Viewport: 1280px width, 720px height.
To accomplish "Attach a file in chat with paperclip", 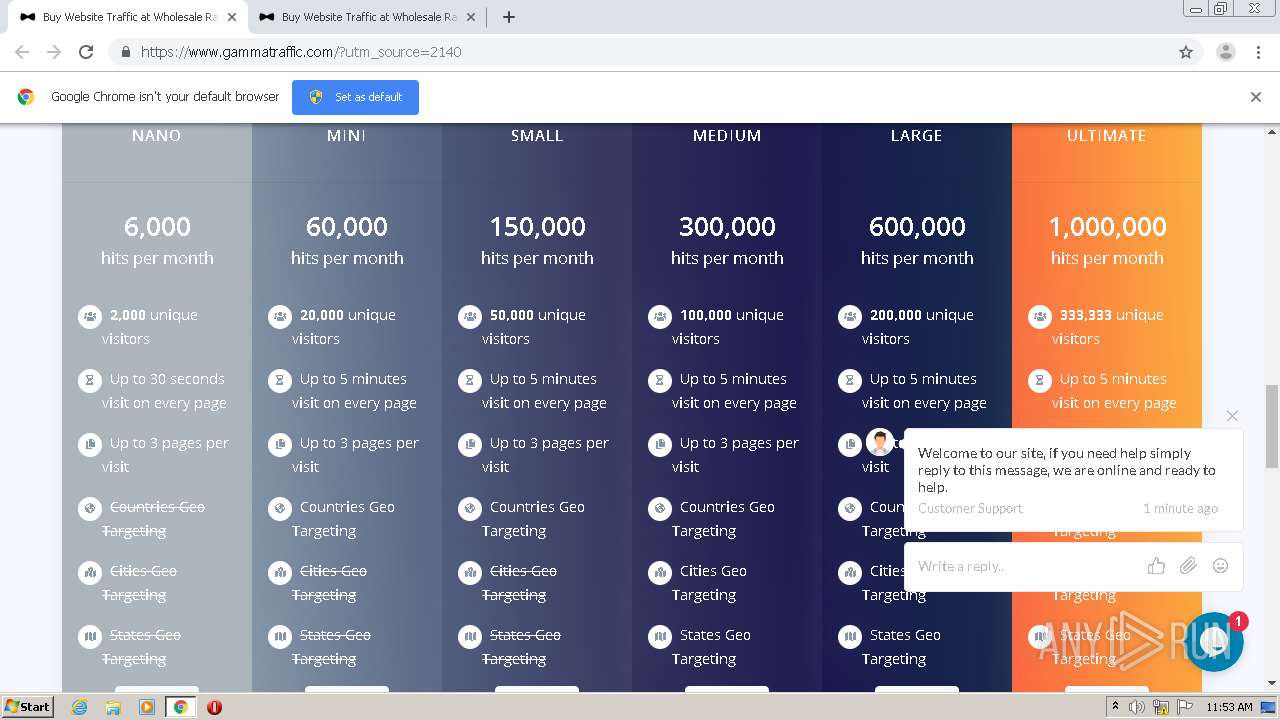I will pyautogui.click(x=1188, y=566).
